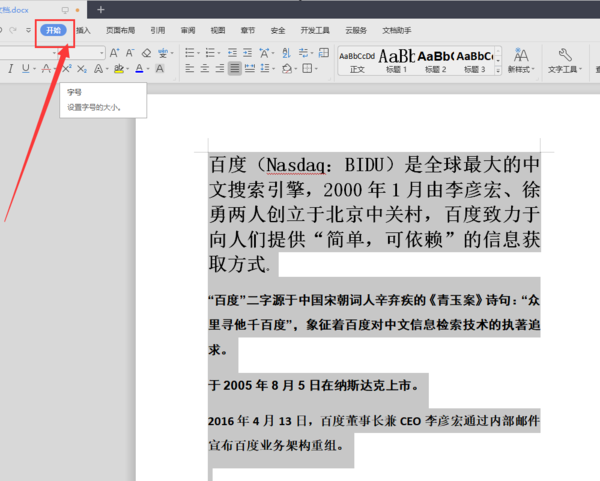
Task: Apply the 标题 1 style
Action: [396, 62]
